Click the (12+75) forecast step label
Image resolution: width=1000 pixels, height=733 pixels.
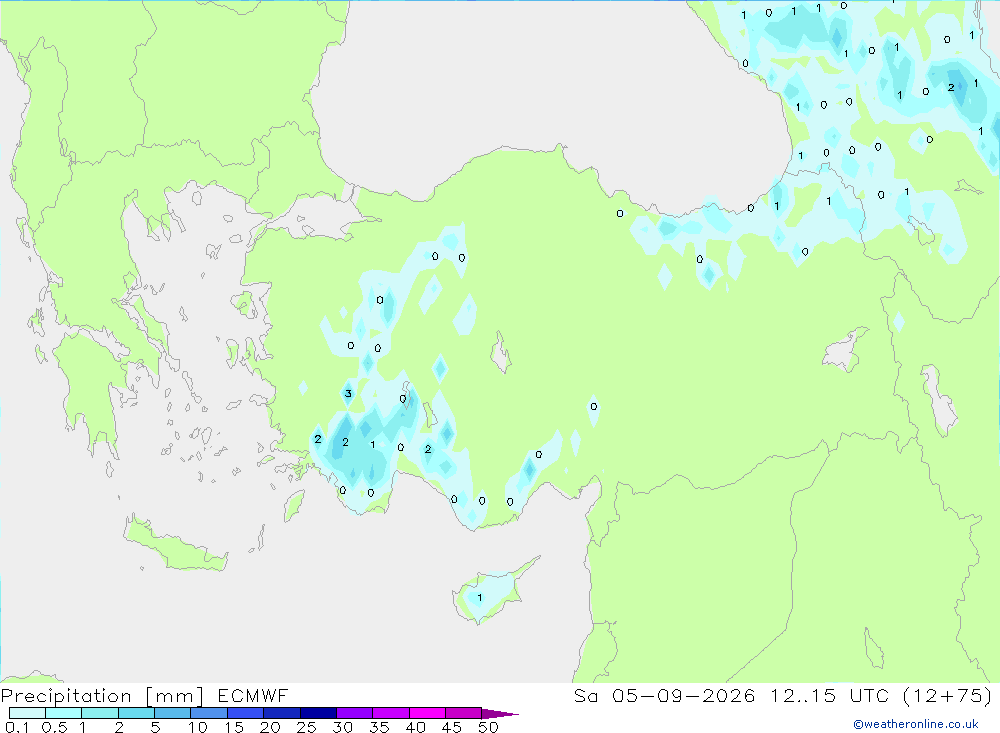(948, 695)
